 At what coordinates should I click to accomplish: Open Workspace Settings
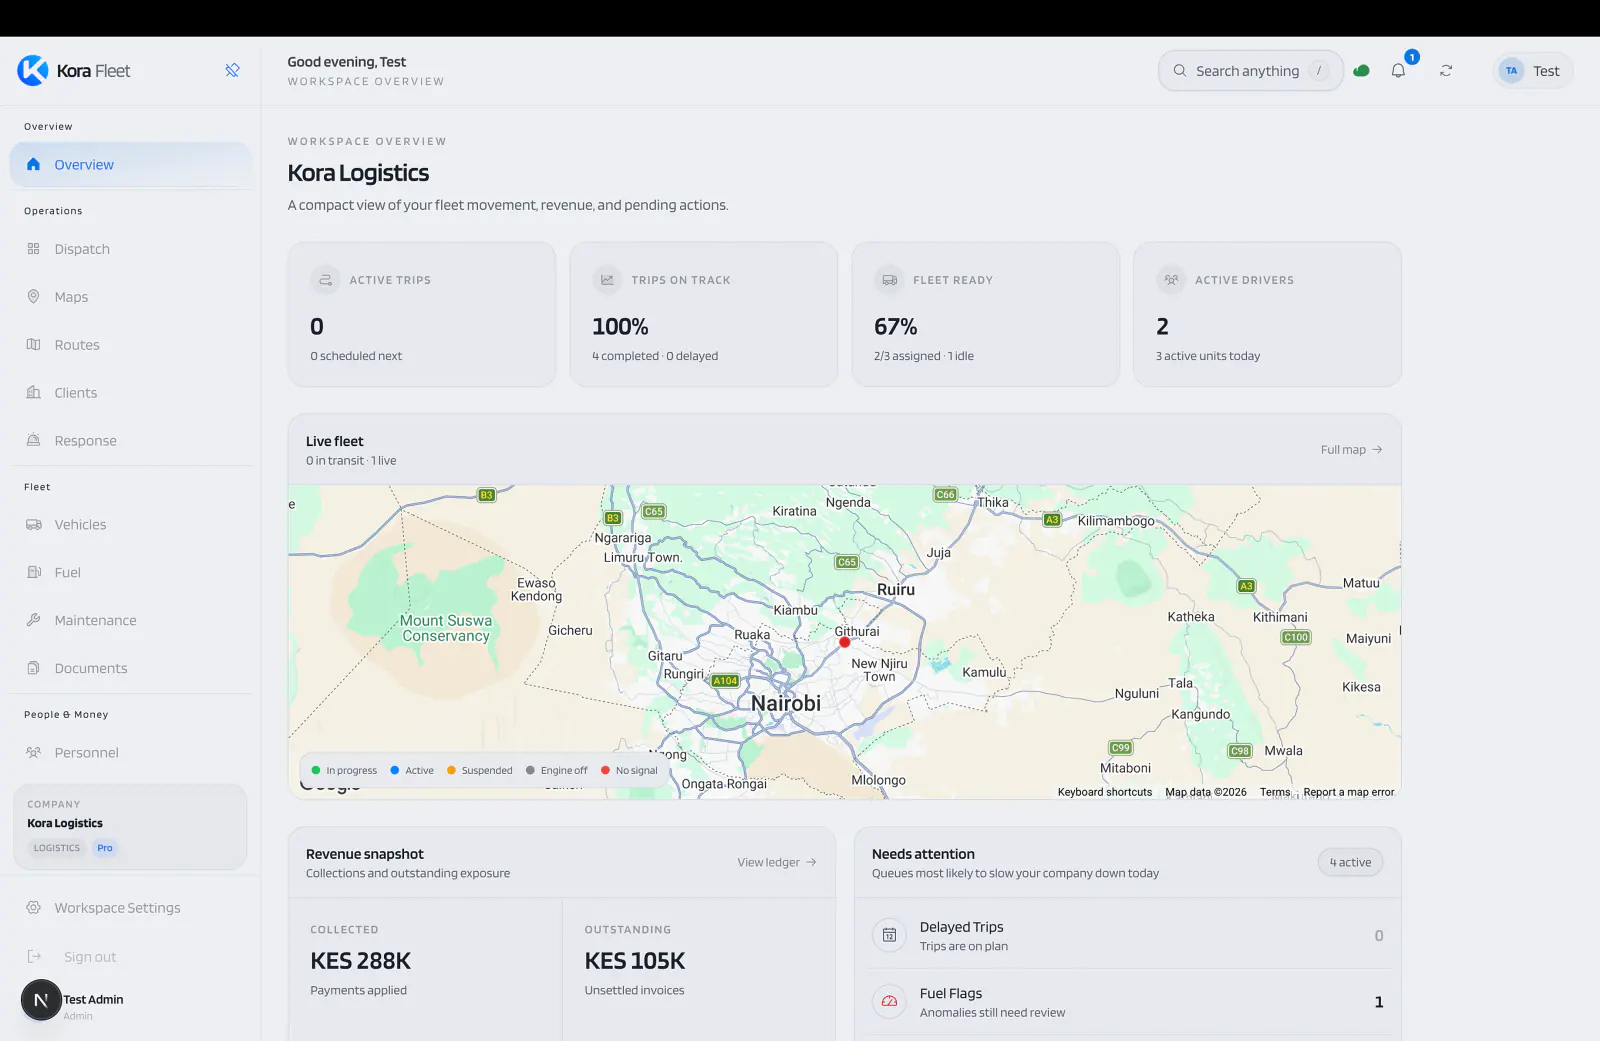pyautogui.click(x=131, y=908)
